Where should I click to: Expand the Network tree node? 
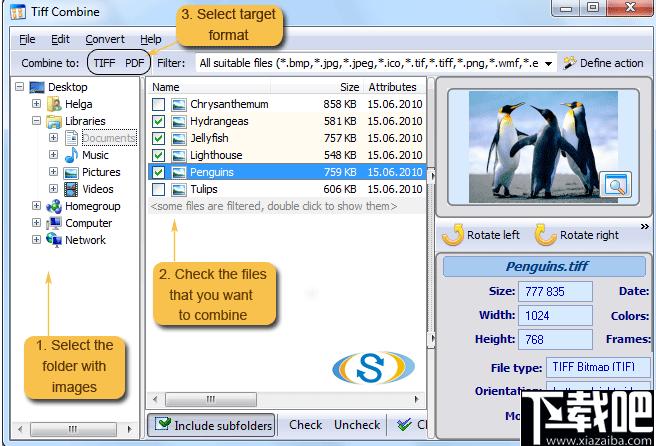[x=36, y=240]
